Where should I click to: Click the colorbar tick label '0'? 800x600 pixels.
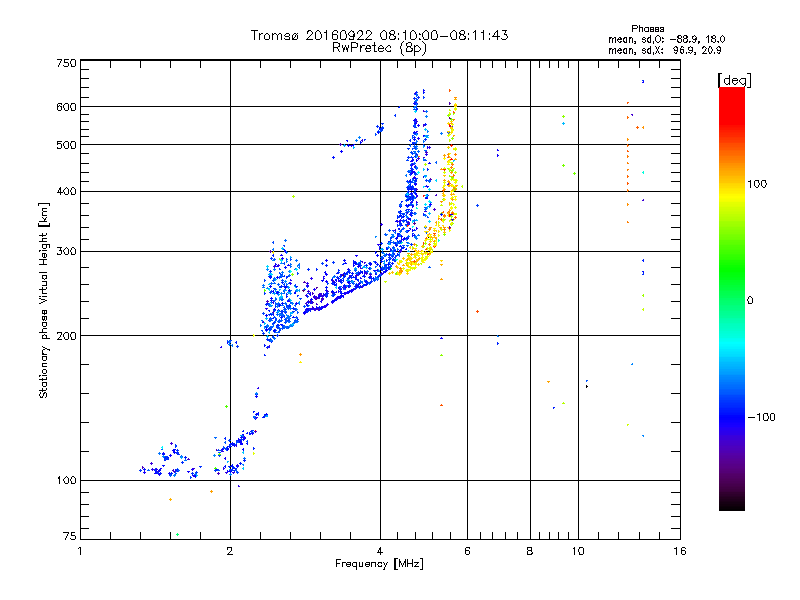point(750,301)
